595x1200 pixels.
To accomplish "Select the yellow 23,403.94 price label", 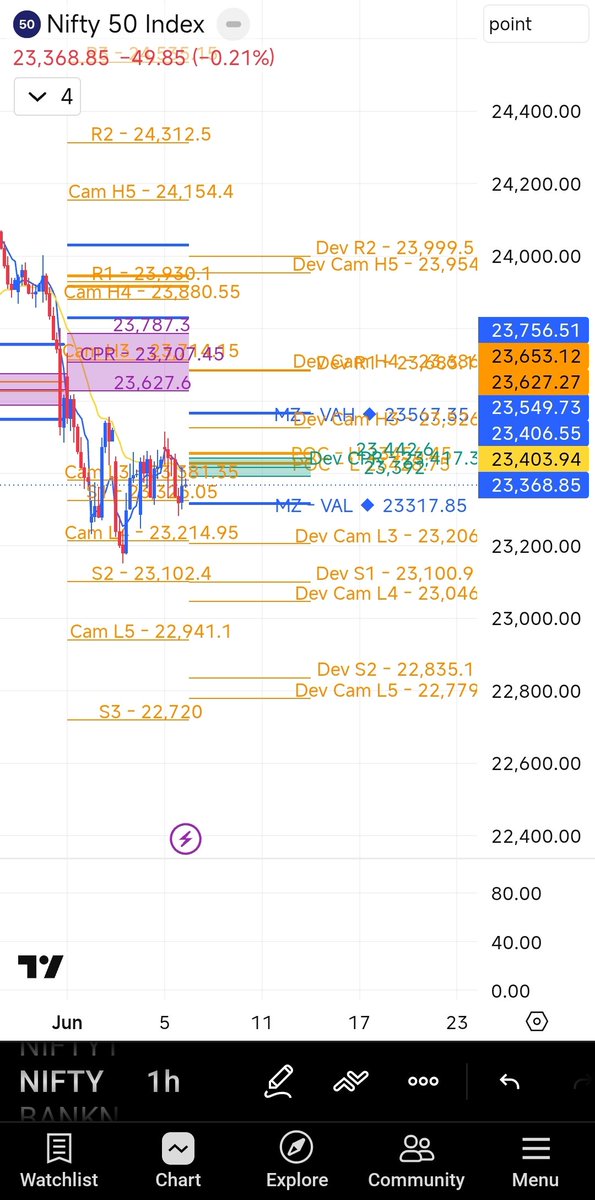I will (x=534, y=459).
